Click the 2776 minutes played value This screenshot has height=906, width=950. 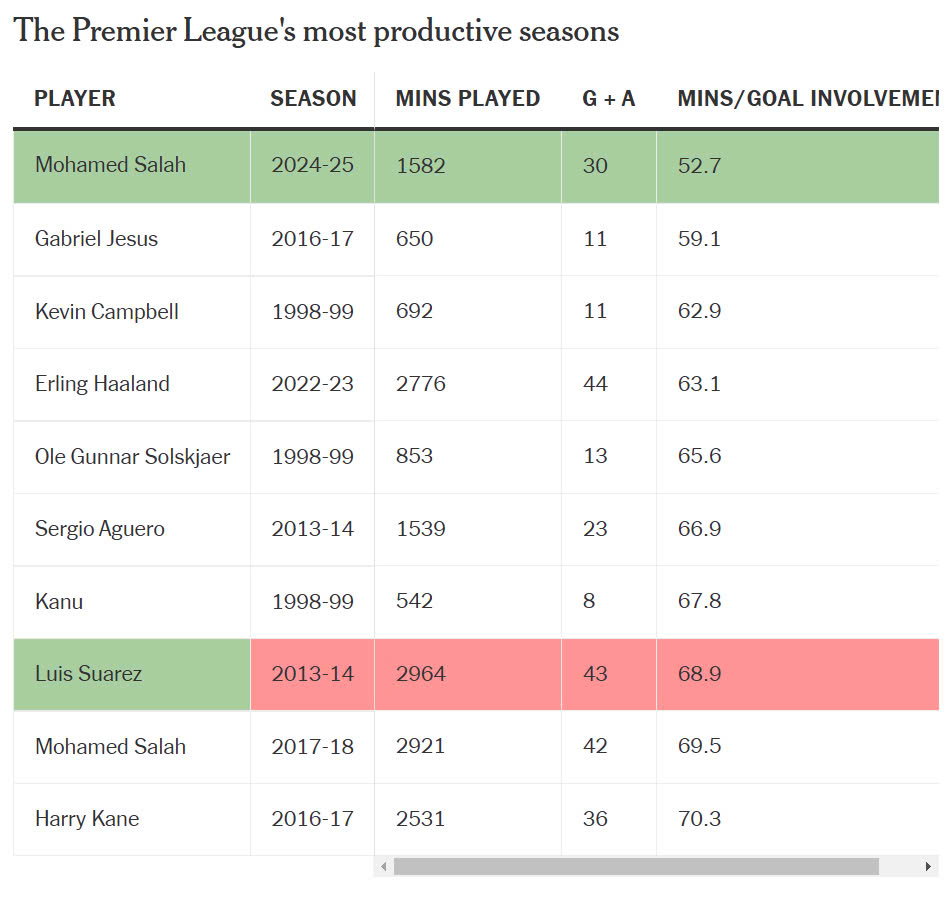pos(420,384)
